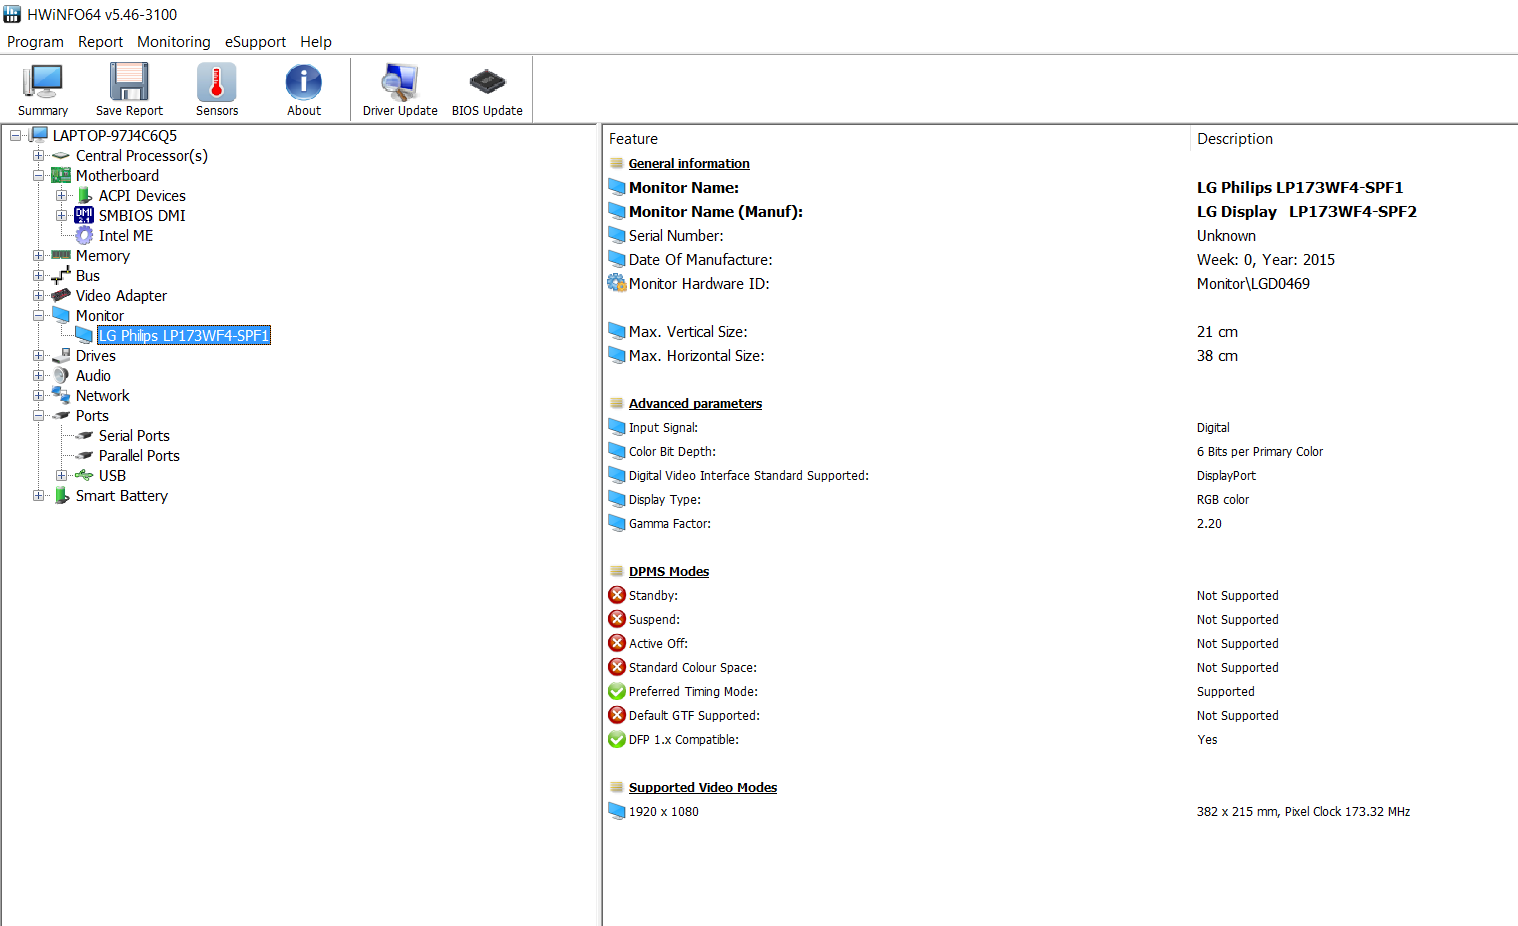Open the Sensors thermometer icon
The width and height of the screenshot is (1518, 926).
pos(217,82)
